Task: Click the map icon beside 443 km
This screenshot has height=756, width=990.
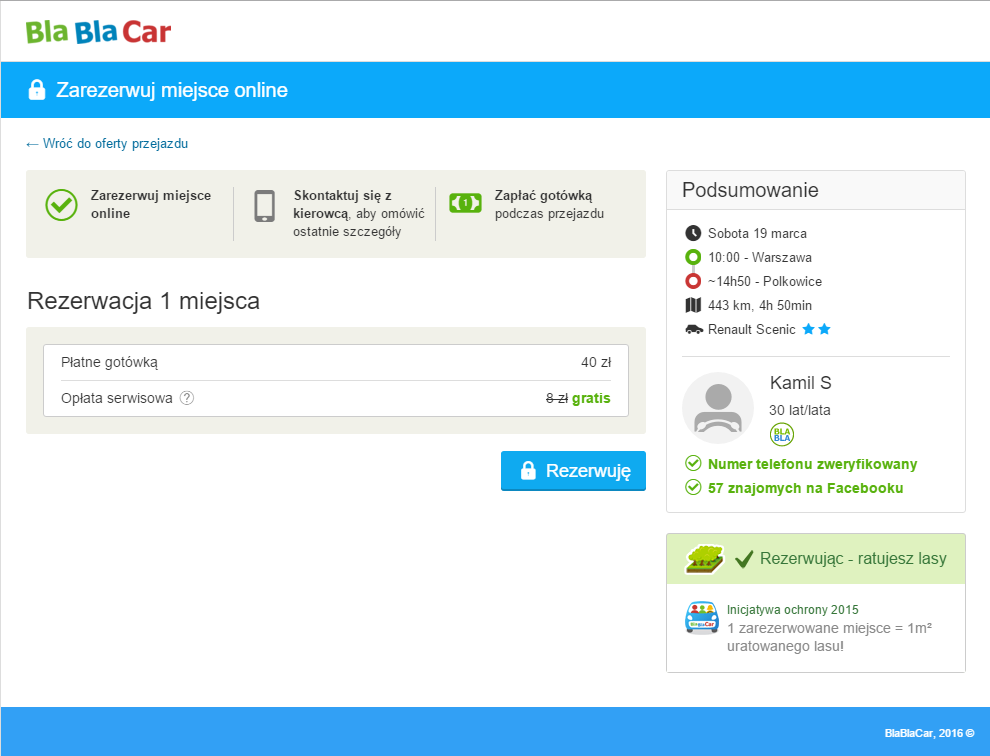Action: click(693, 305)
